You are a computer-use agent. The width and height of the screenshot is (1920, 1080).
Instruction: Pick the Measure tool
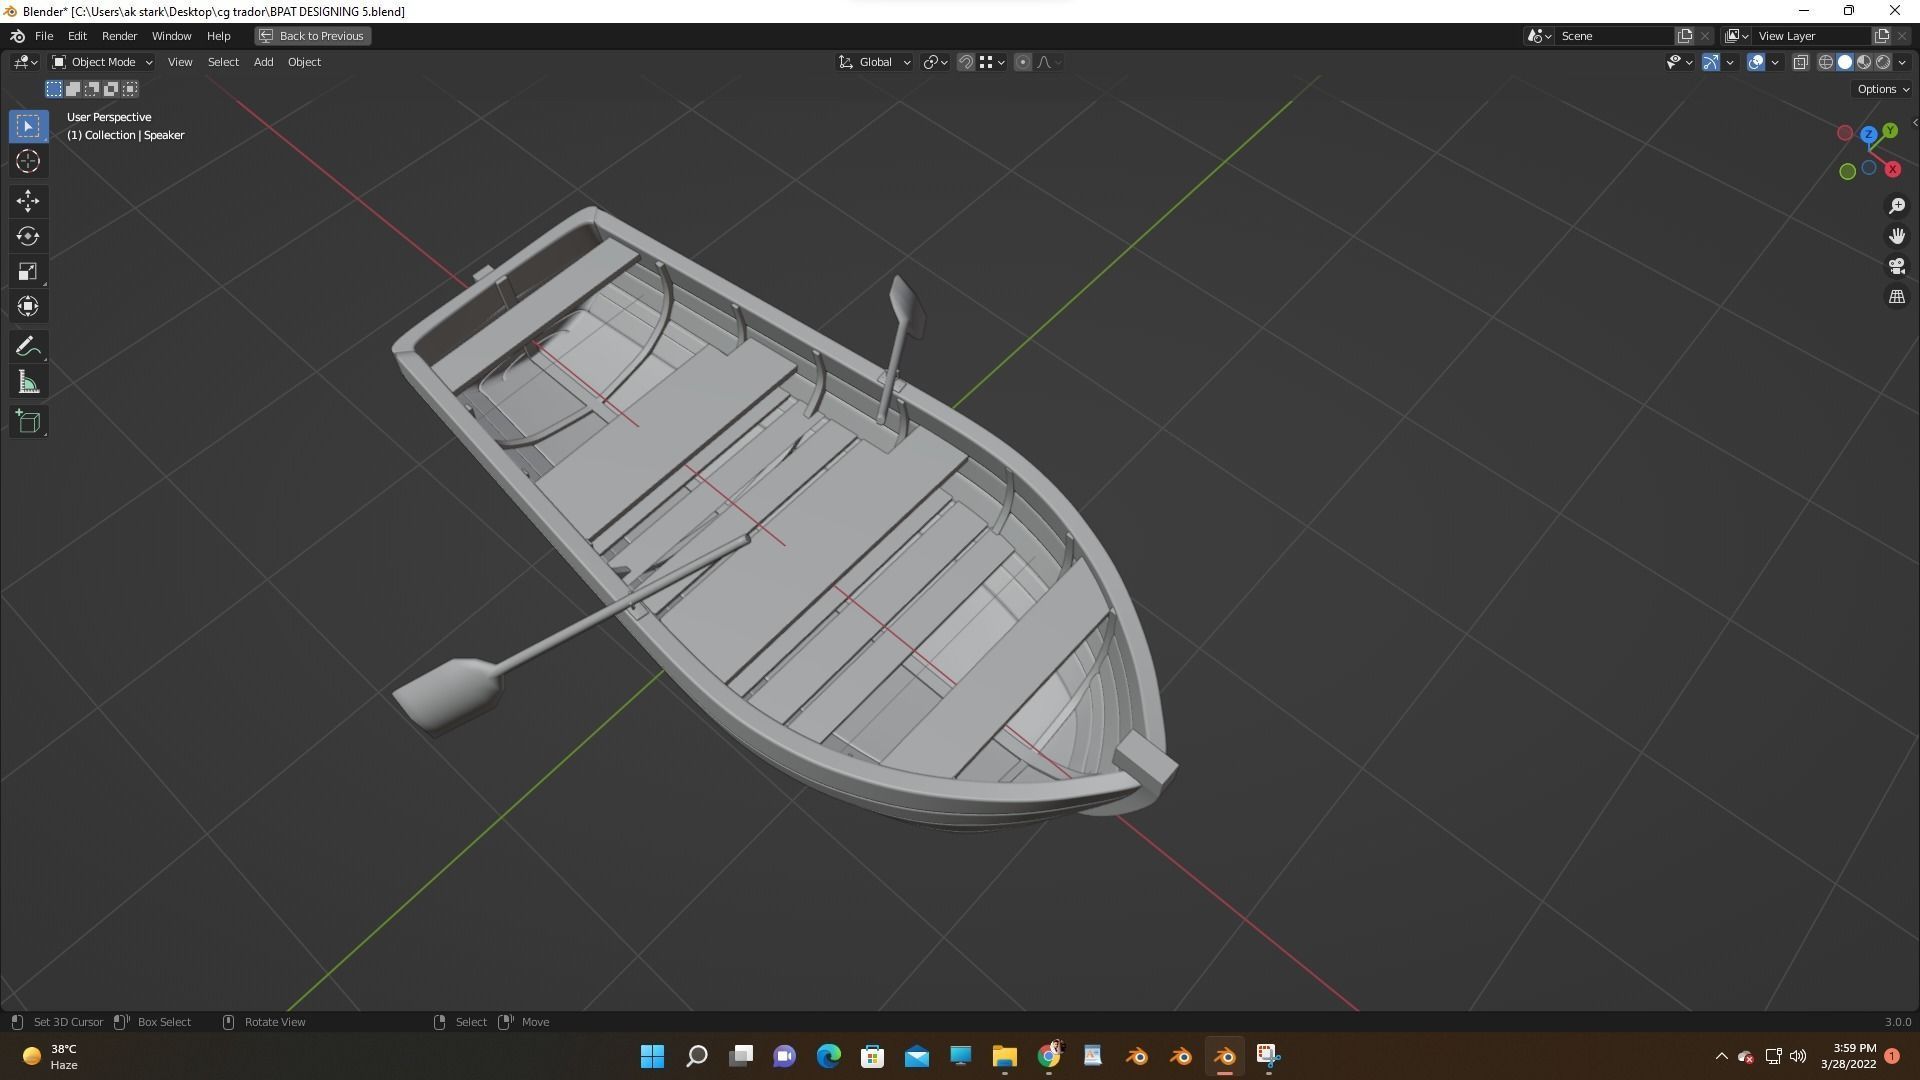(28, 382)
